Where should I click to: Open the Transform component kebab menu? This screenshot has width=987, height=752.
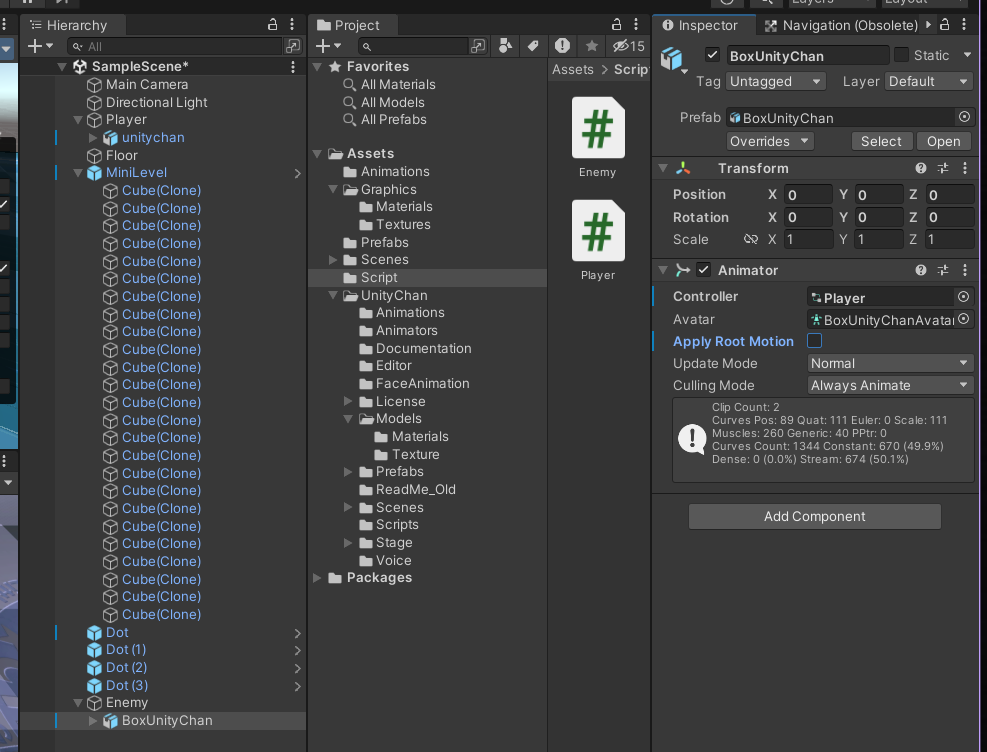click(x=964, y=168)
